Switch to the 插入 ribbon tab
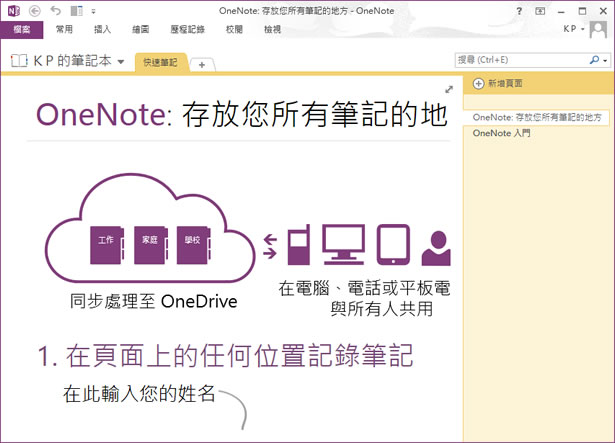 point(102,29)
